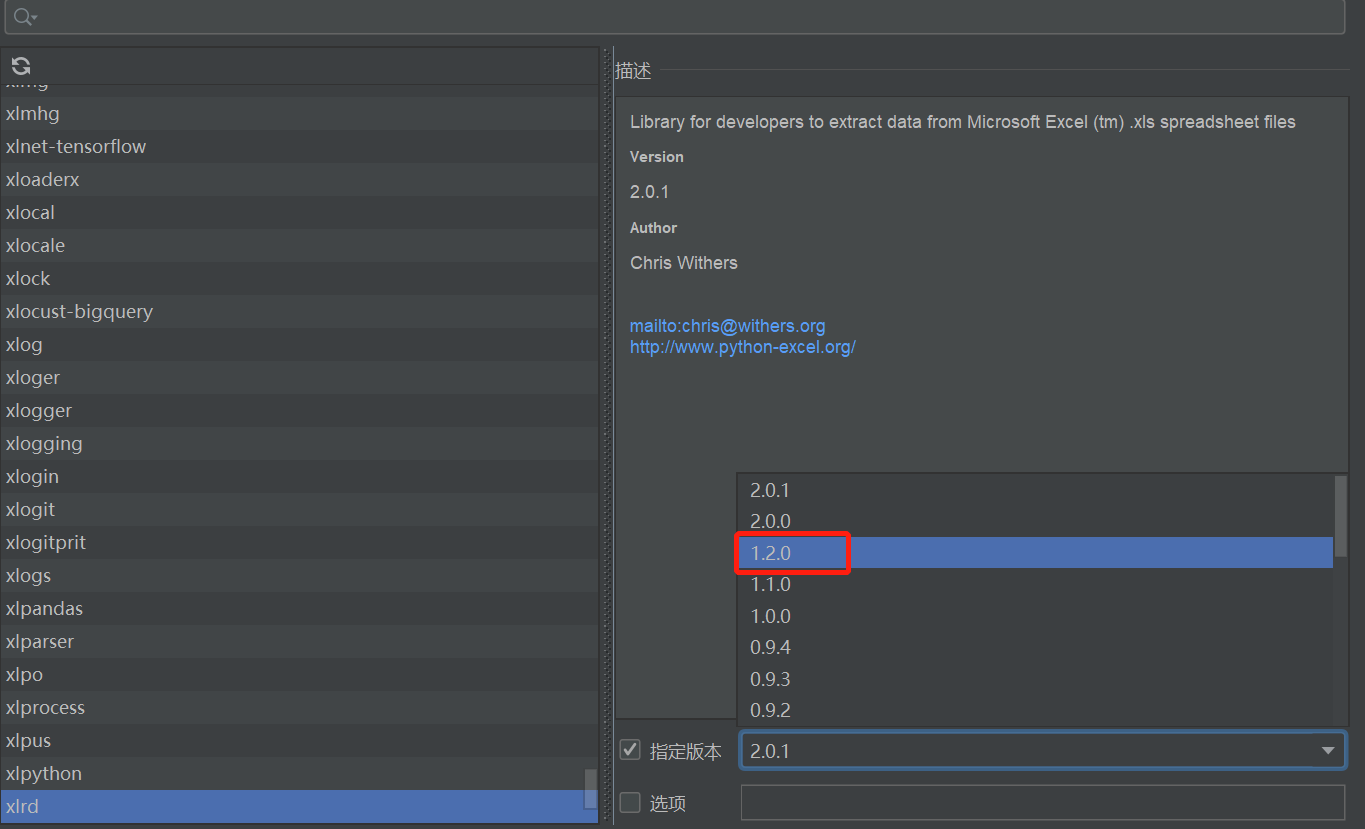The image size is (1365, 829).
Task: Select xlpython package
Action: click(299, 773)
